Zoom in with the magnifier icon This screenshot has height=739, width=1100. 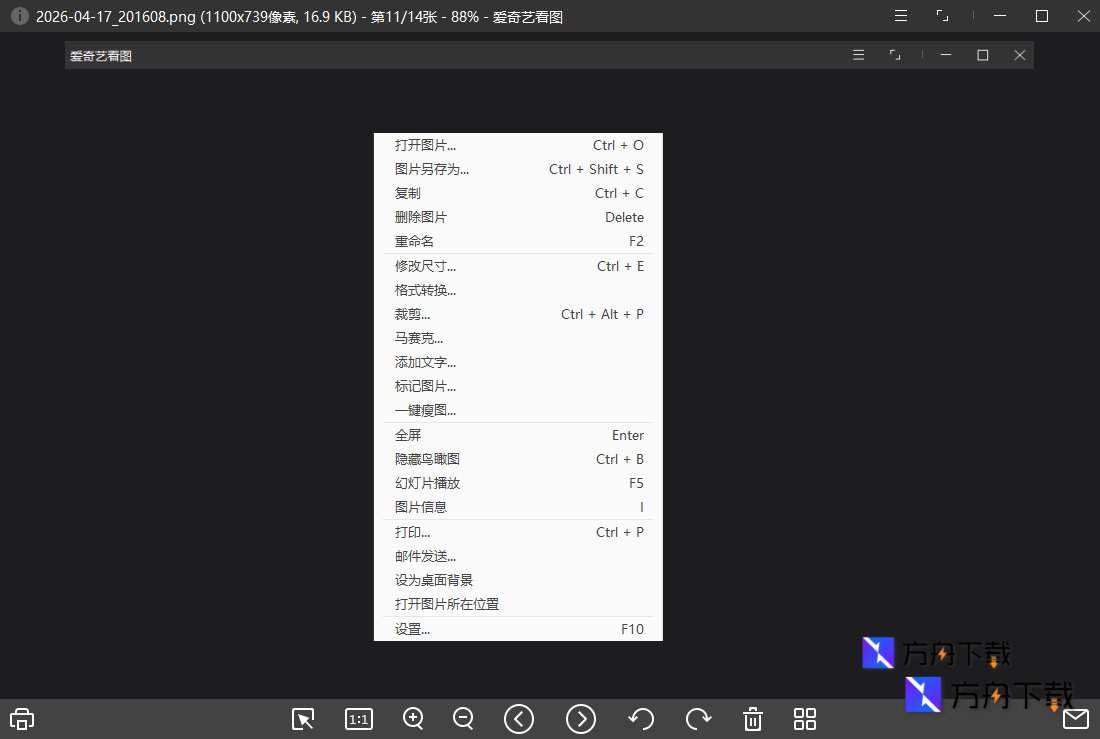pyautogui.click(x=413, y=719)
